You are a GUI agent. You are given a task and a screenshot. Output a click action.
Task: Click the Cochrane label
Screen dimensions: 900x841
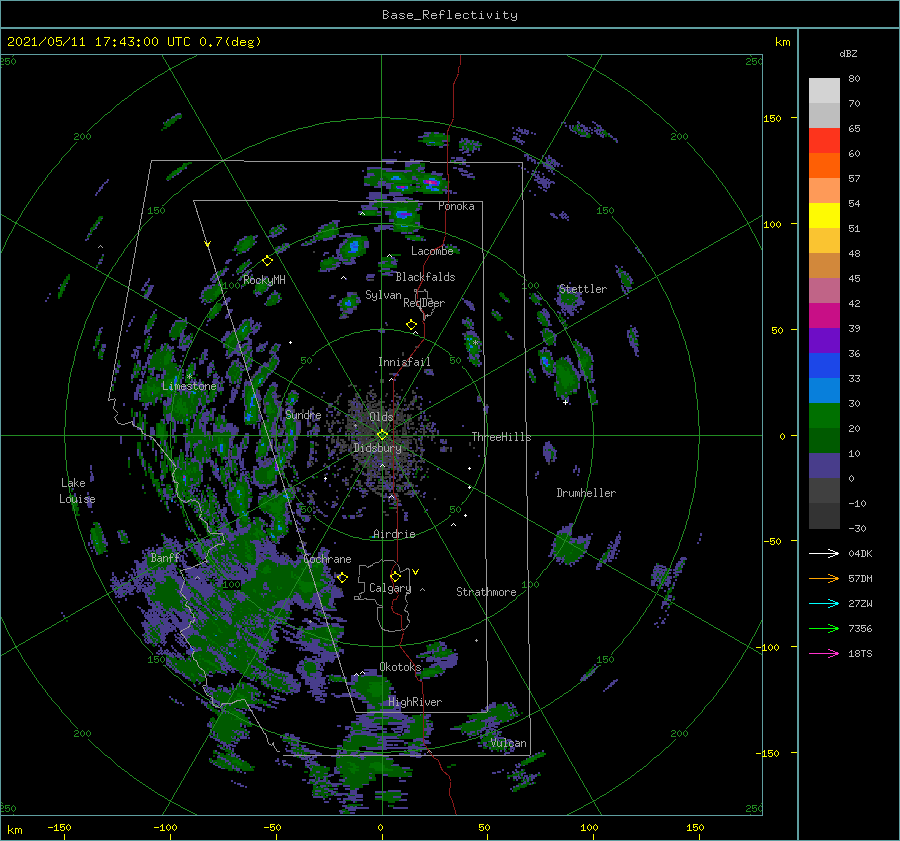pos(327,559)
